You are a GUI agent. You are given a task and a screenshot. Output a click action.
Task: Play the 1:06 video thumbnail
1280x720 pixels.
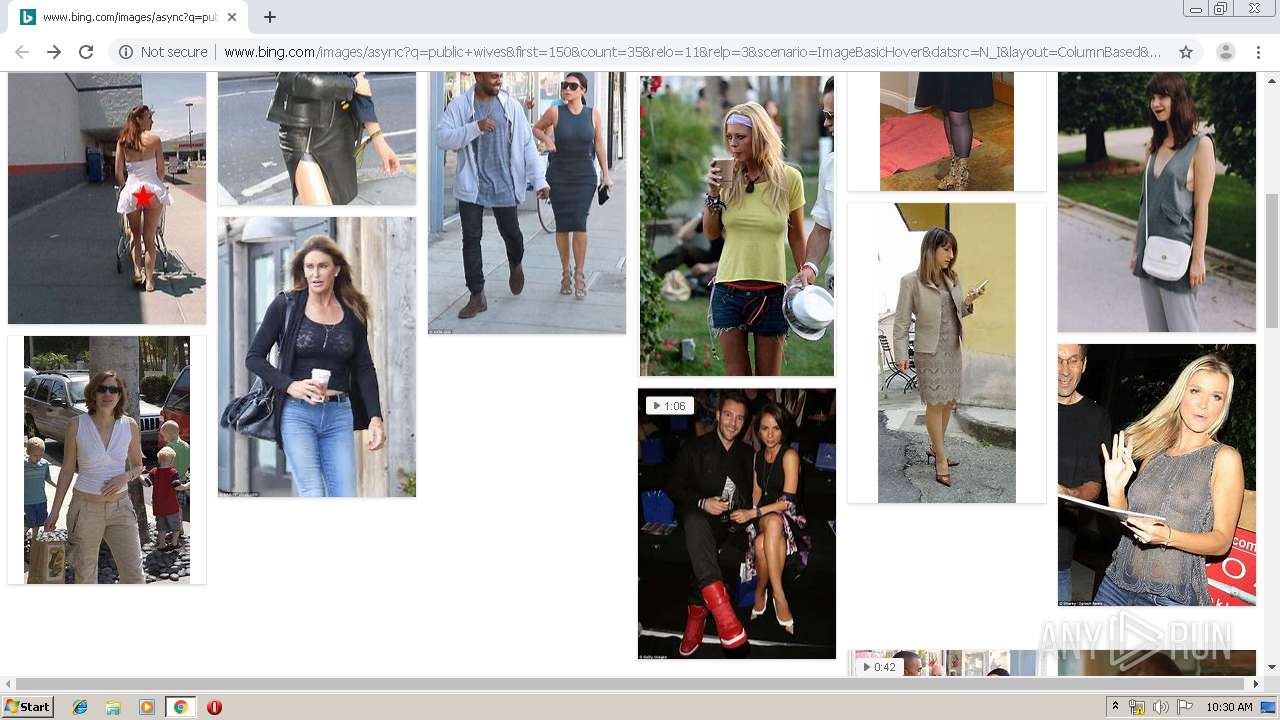click(x=737, y=524)
